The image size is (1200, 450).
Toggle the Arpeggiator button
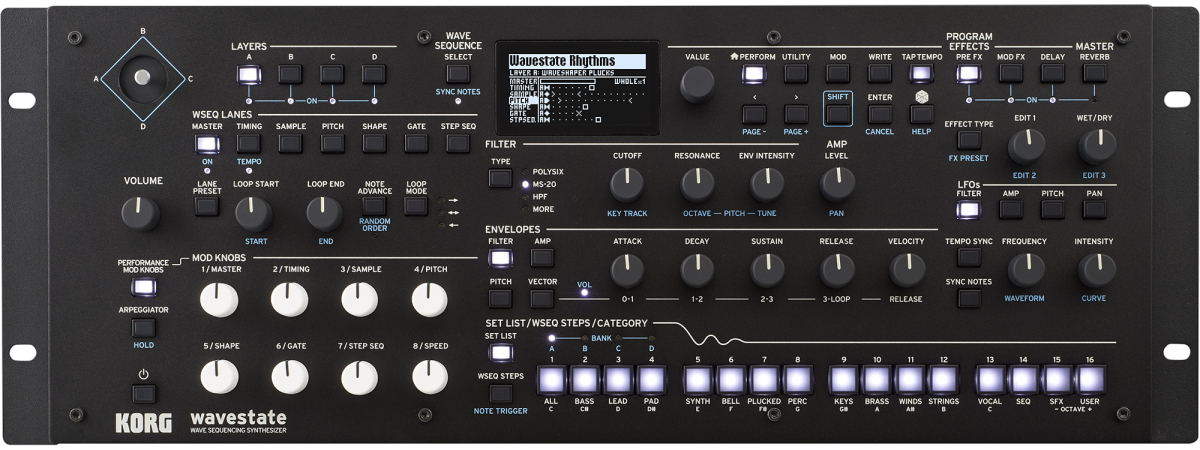(144, 327)
